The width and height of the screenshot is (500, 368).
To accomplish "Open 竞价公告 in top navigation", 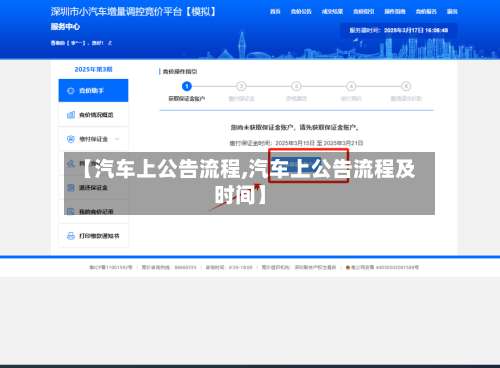I will (x=301, y=12).
